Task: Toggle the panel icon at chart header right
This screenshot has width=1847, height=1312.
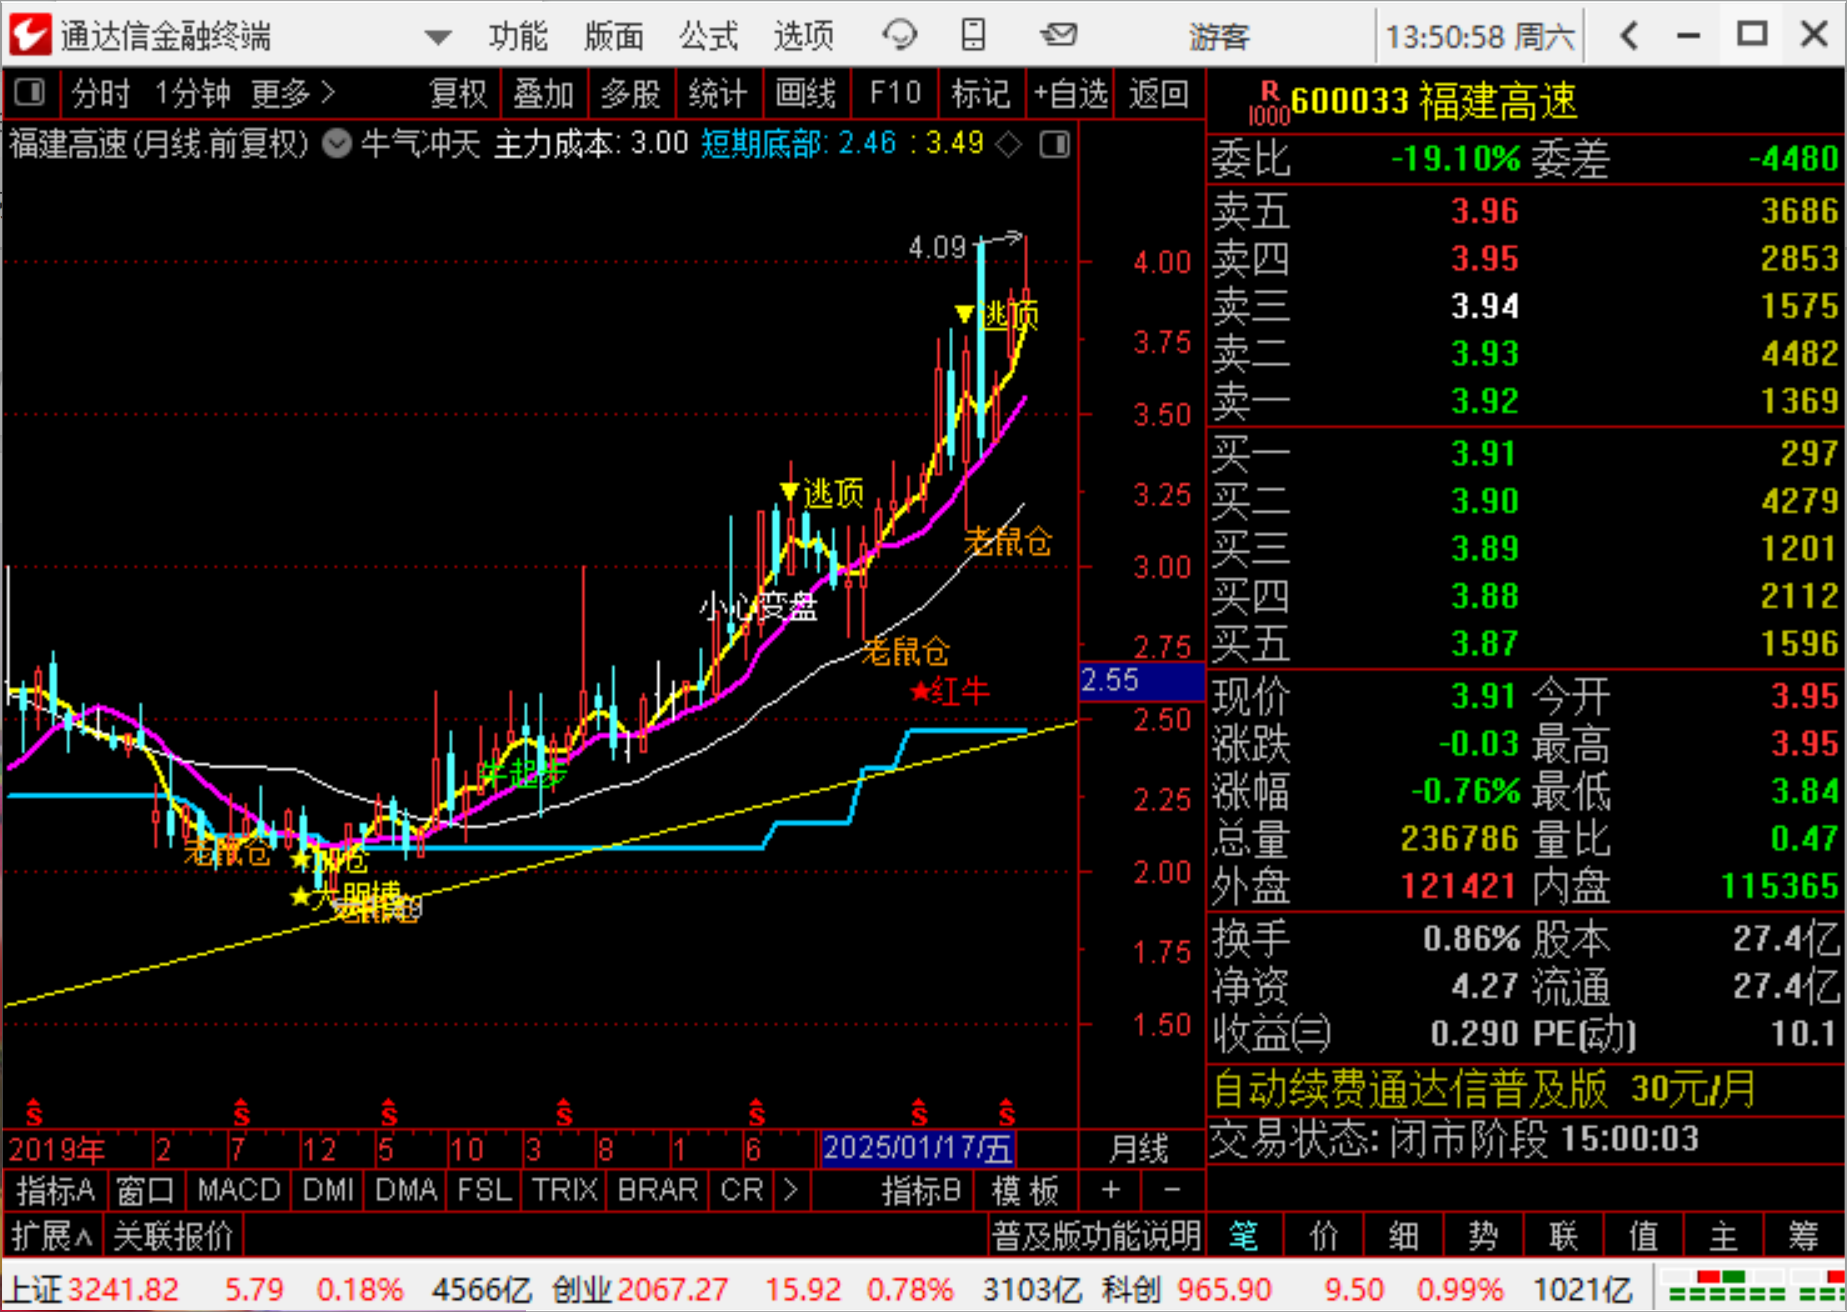Action: 1054,145
